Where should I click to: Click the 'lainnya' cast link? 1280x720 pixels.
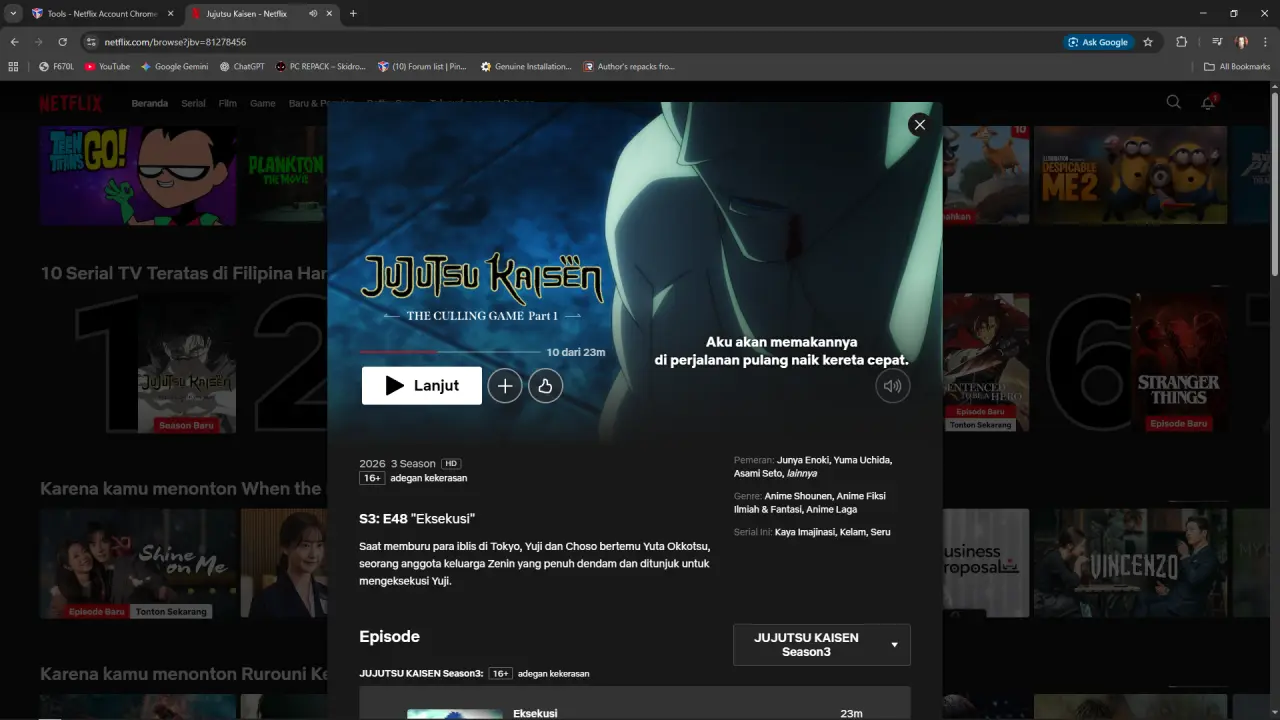click(x=801, y=473)
